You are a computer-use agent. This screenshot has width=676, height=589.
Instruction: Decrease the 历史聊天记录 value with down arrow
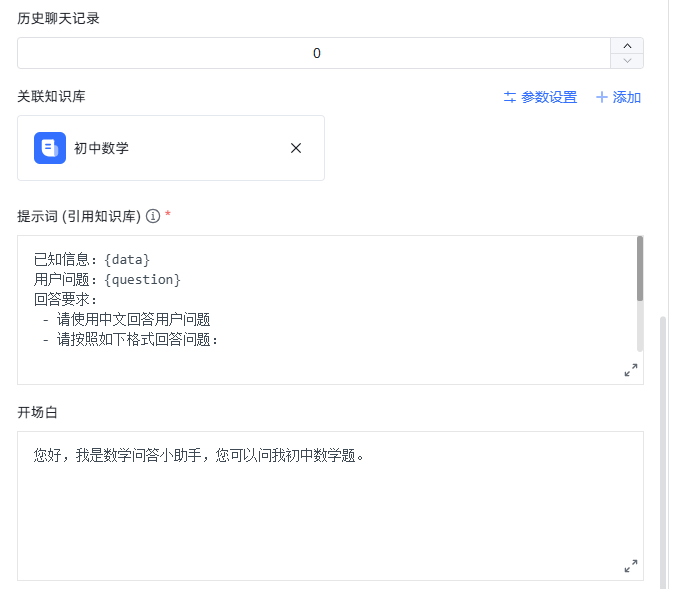(x=627, y=61)
